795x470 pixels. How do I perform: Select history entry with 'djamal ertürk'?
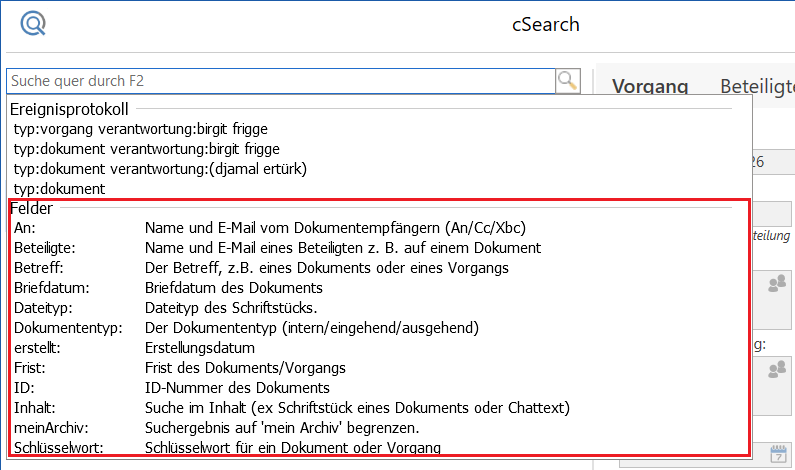click(x=380, y=169)
